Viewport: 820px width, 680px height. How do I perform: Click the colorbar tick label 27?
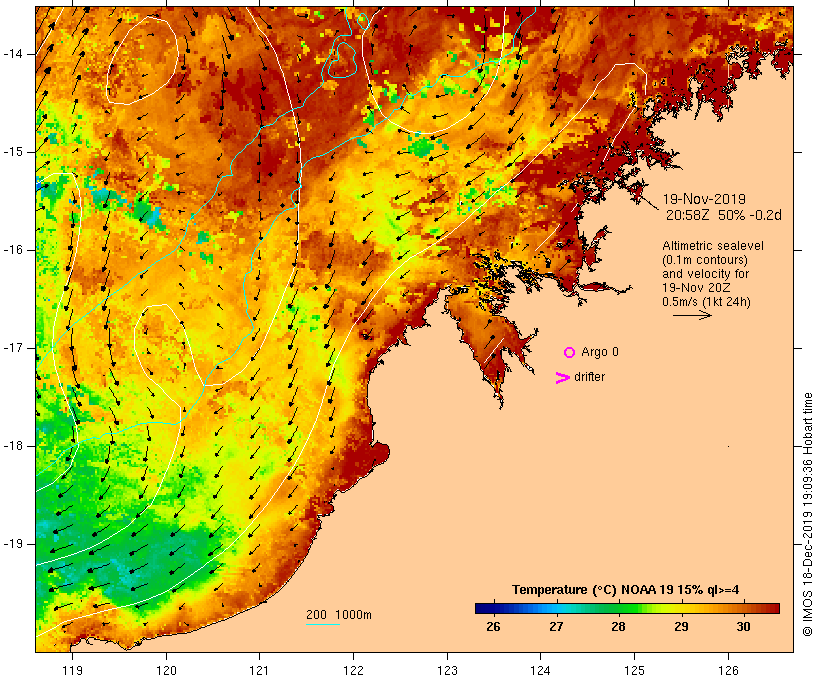[x=556, y=627]
